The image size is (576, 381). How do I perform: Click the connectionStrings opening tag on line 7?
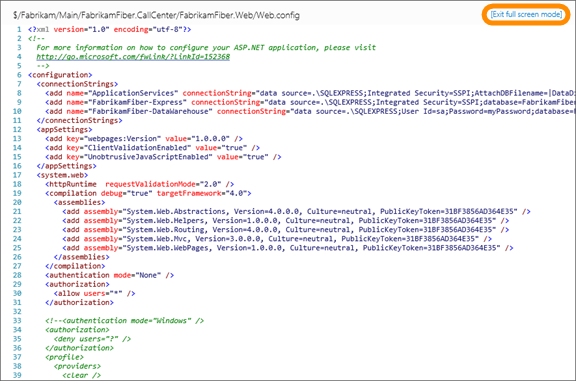(x=77, y=84)
